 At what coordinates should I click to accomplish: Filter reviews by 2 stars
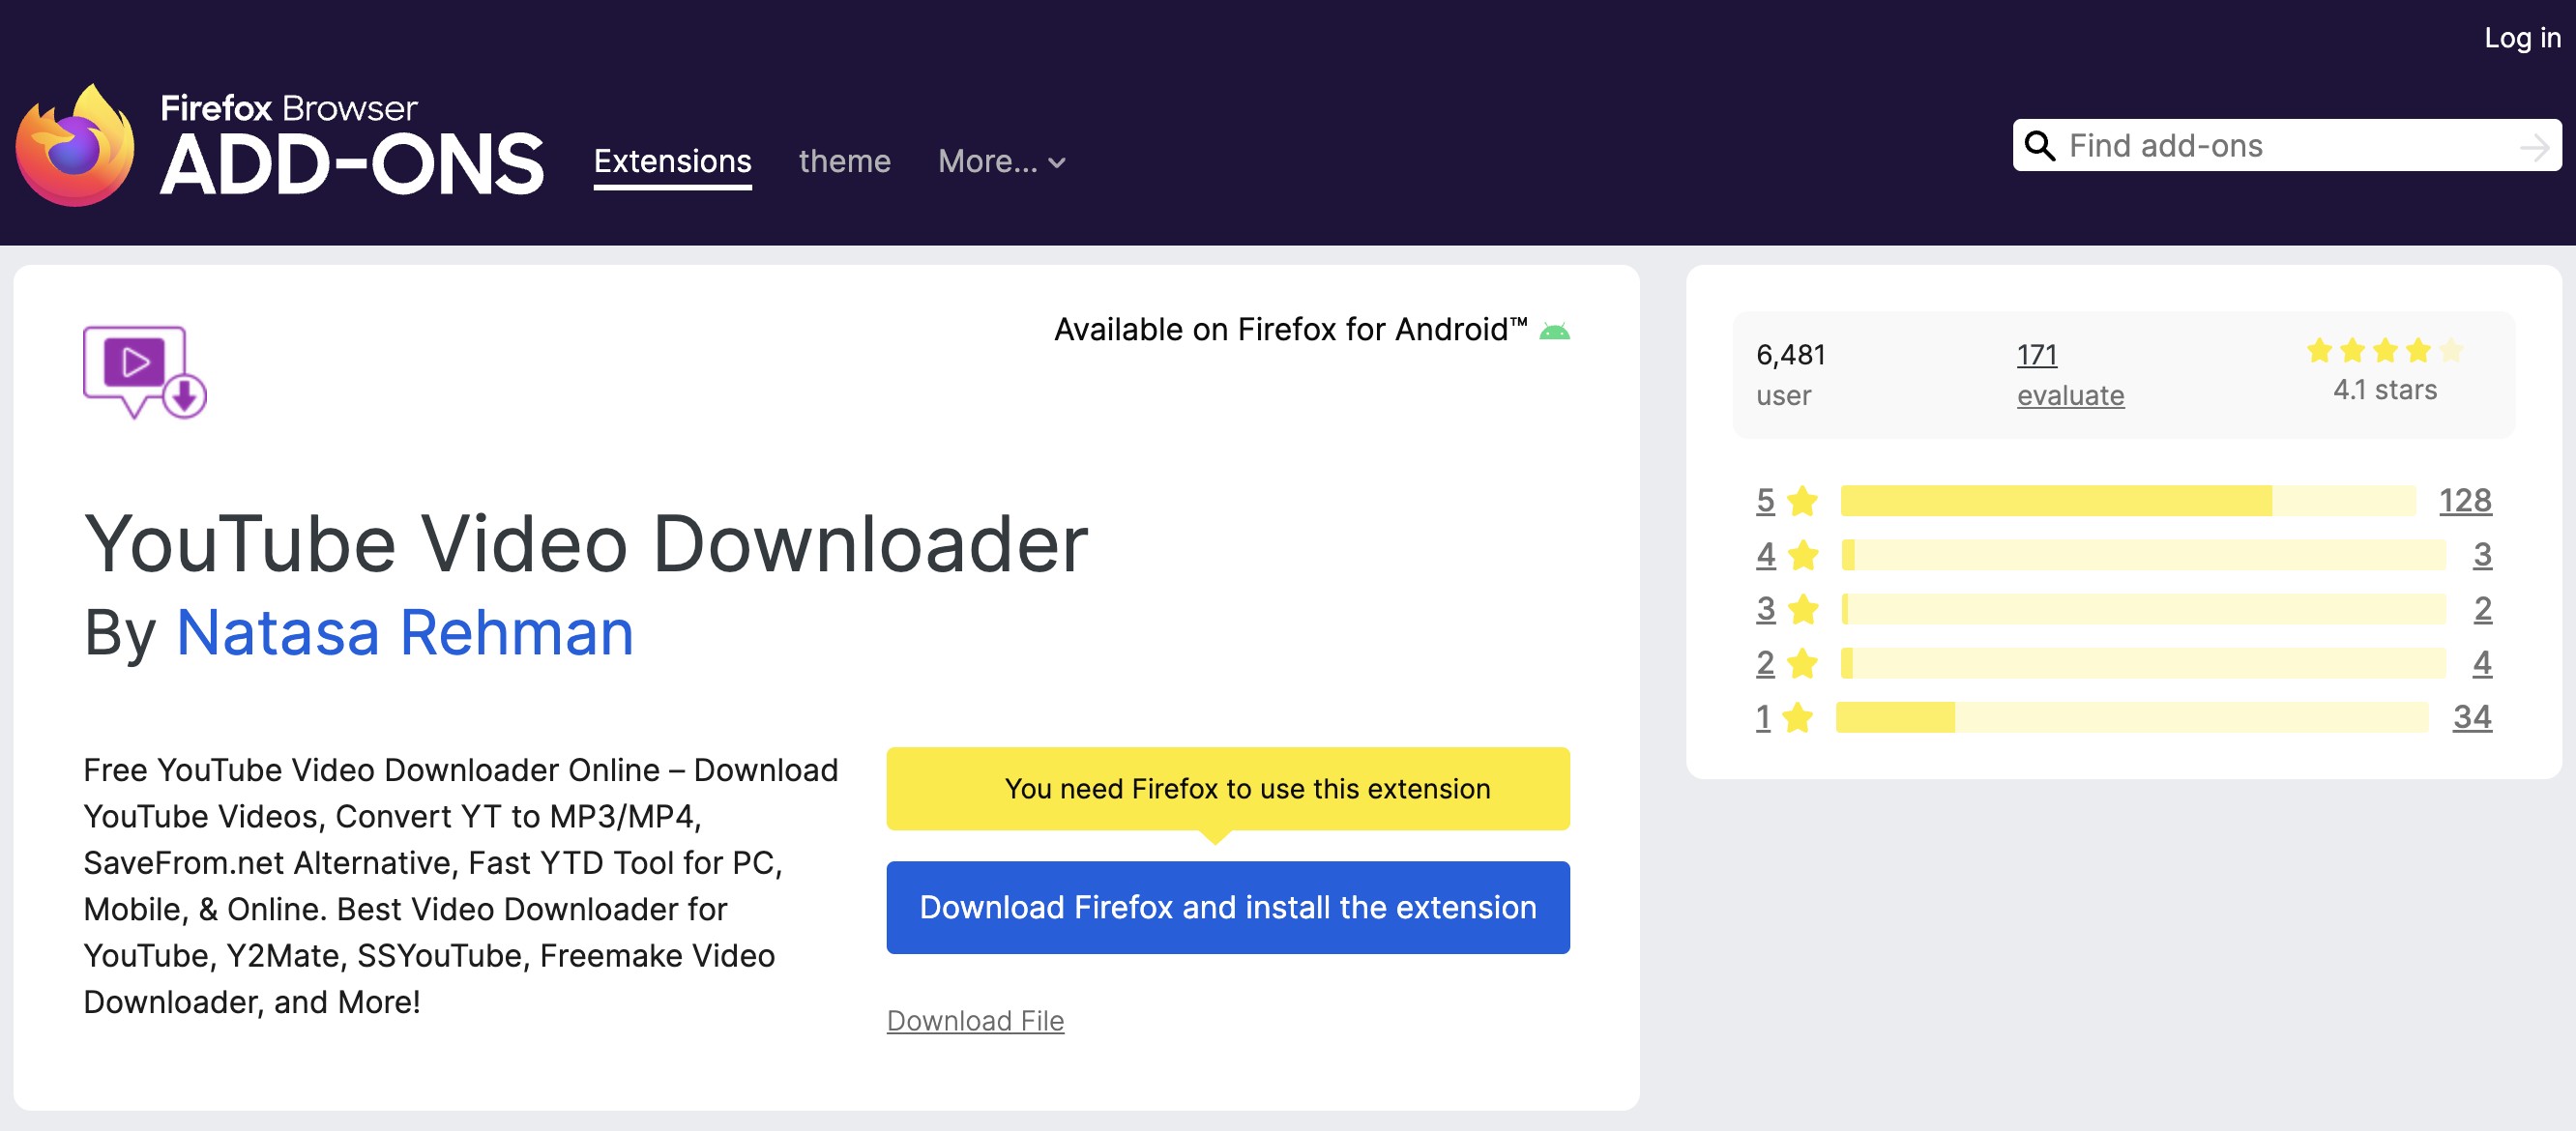tap(1765, 662)
